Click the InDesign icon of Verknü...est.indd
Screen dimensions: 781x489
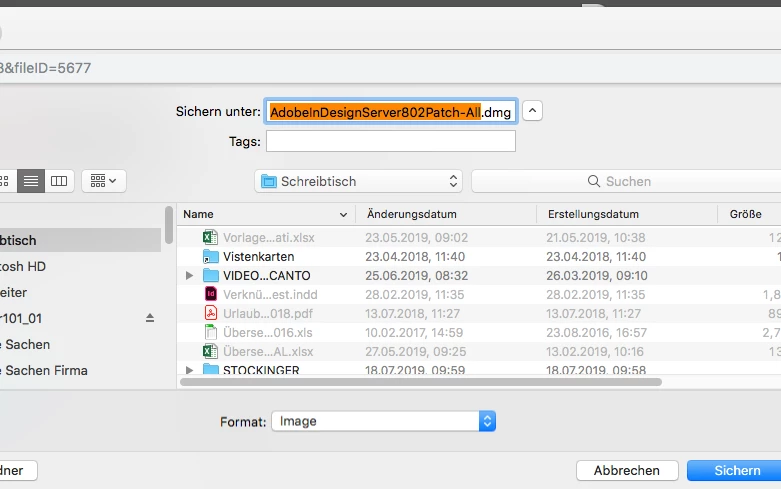pyautogui.click(x=211, y=294)
